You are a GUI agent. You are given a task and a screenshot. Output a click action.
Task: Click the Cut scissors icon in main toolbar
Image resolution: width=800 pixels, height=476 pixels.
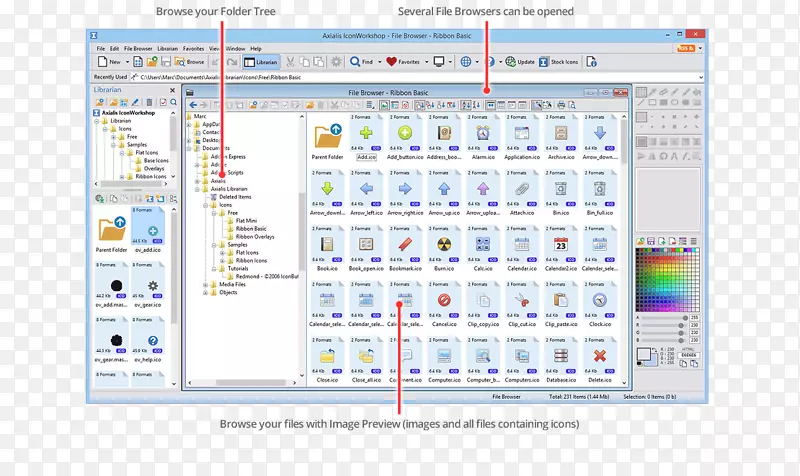point(290,62)
